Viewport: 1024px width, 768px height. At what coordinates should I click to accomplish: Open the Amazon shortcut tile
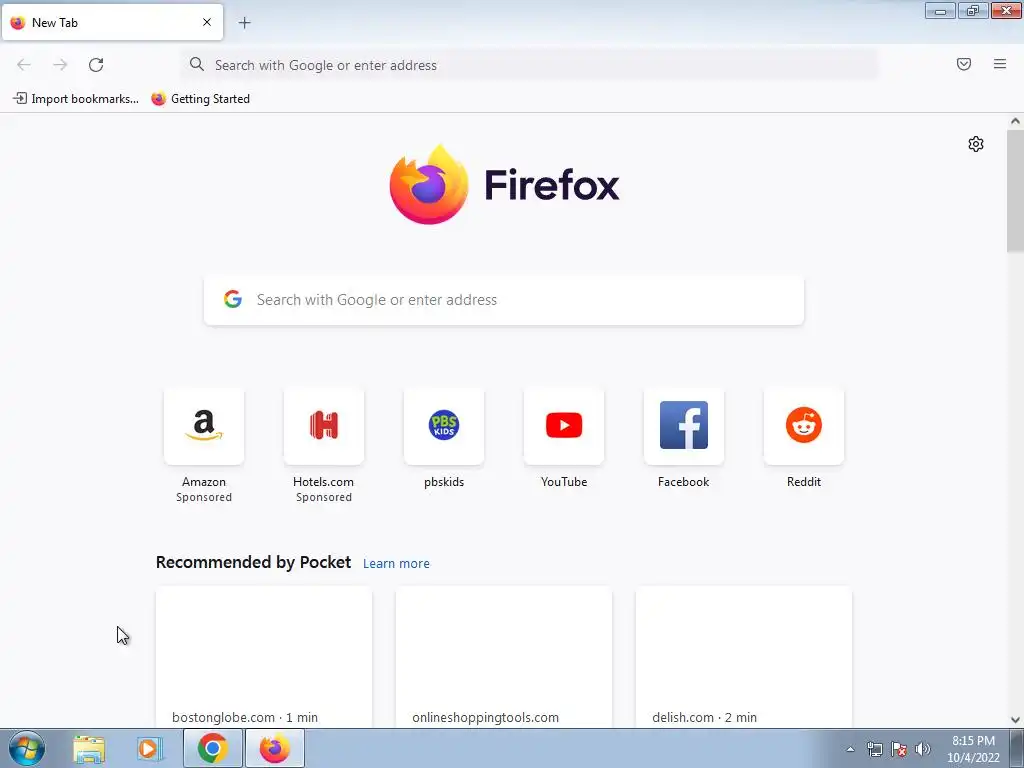[204, 426]
